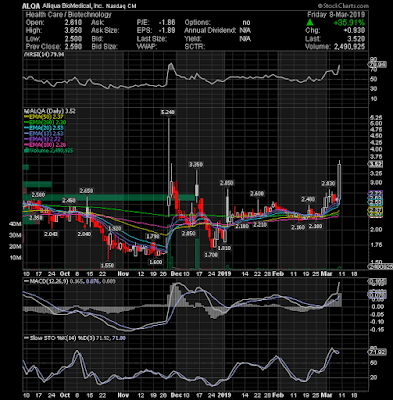
Task: Click the Open value 2.810
Action: click(x=73, y=23)
